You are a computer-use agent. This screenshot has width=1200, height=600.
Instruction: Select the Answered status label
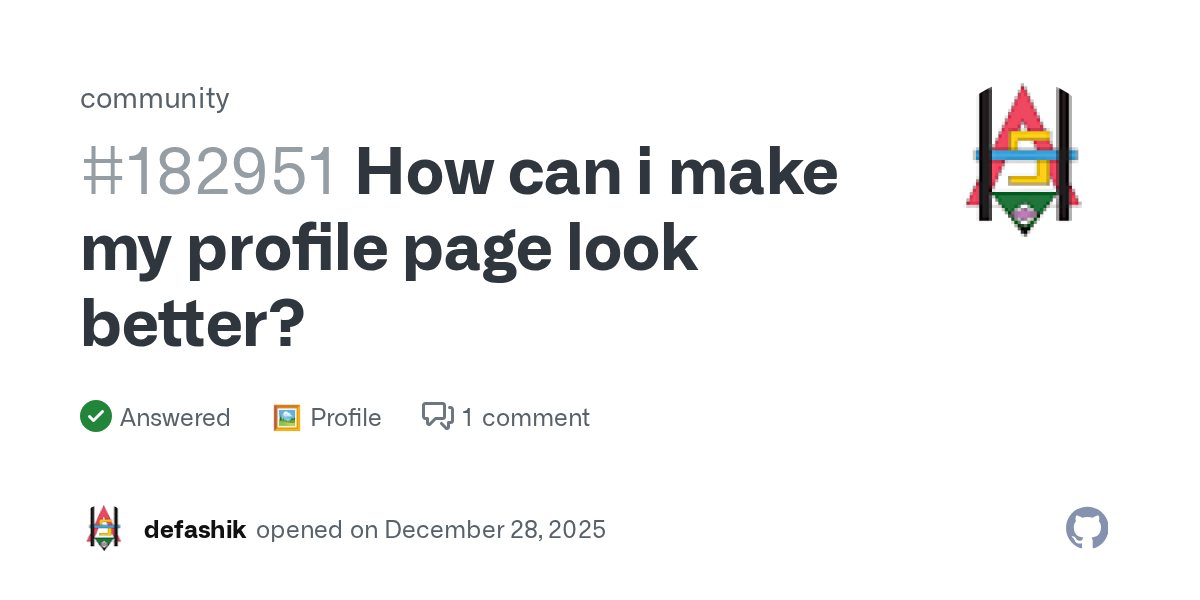(175, 417)
